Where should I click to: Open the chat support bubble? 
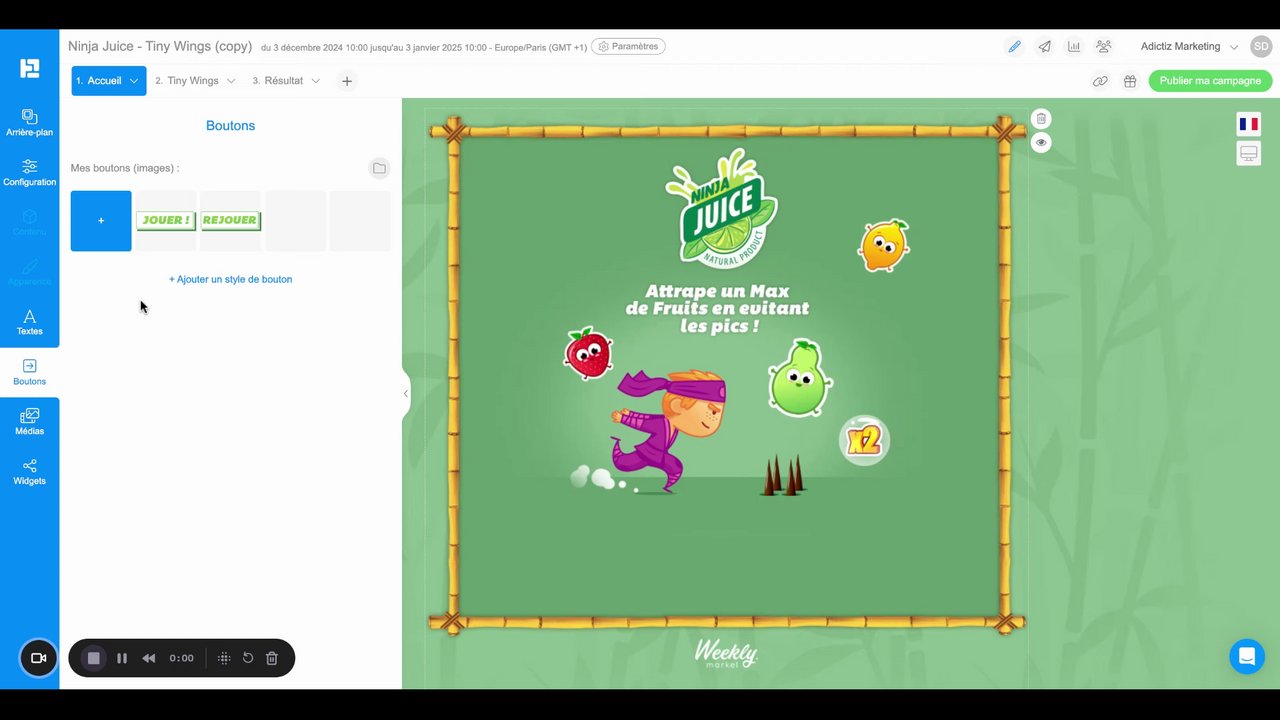click(1247, 657)
